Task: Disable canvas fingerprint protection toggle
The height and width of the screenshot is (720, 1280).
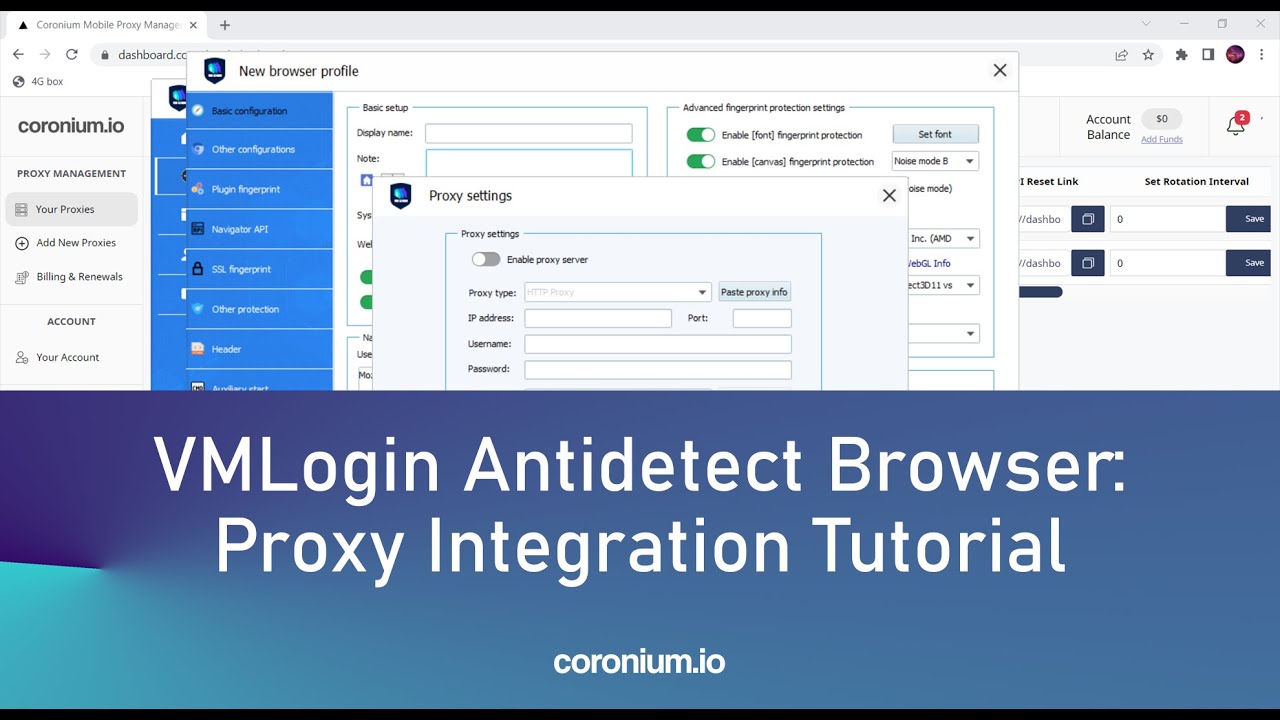Action: point(701,161)
